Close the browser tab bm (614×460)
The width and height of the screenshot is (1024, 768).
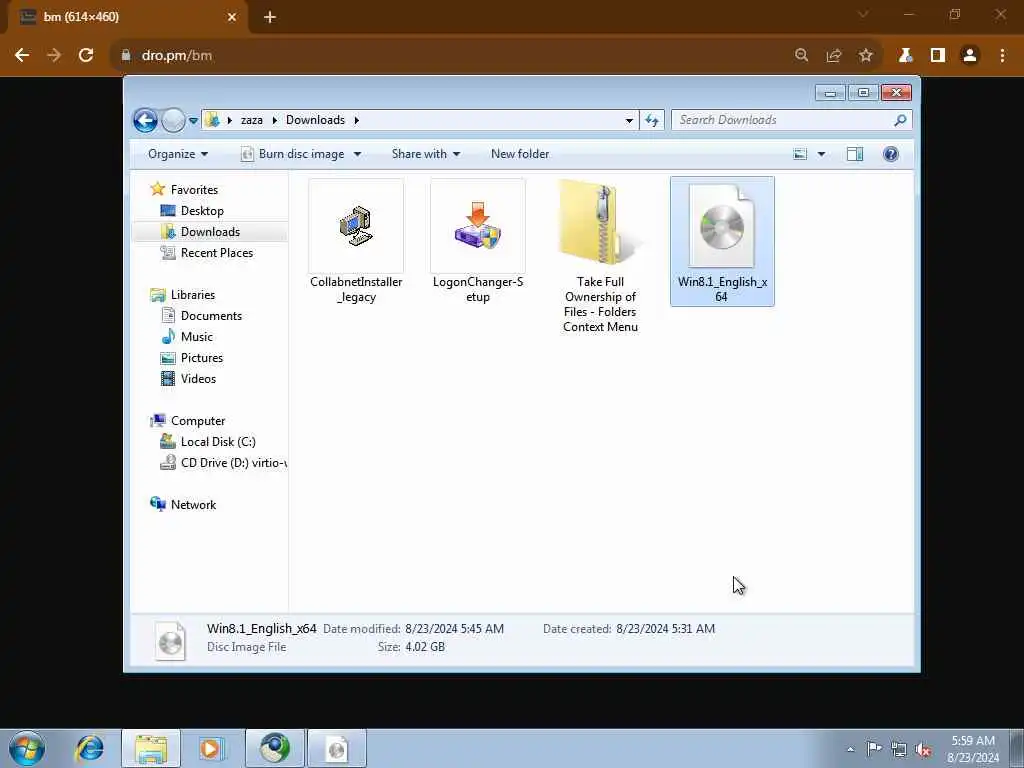[x=232, y=18]
